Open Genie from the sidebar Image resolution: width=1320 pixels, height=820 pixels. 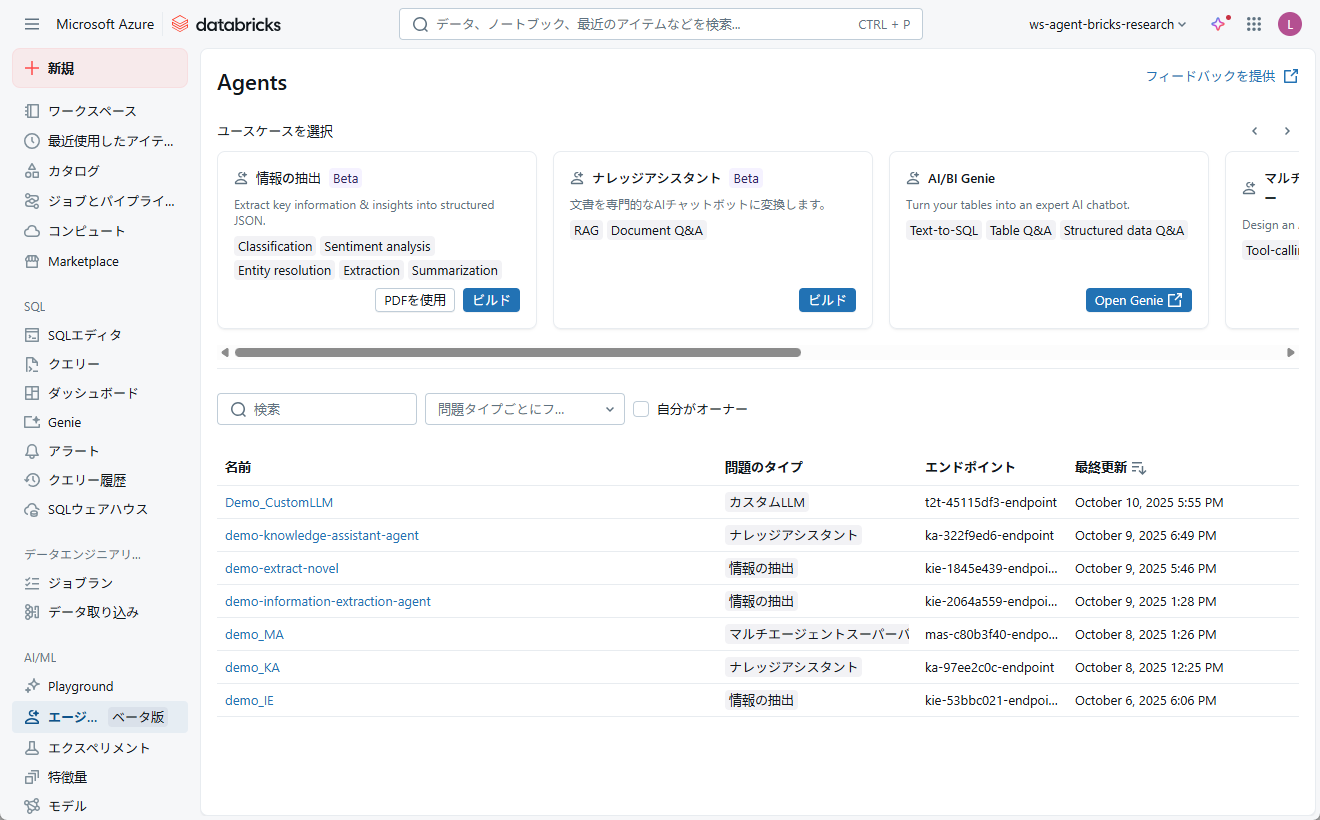coord(64,422)
